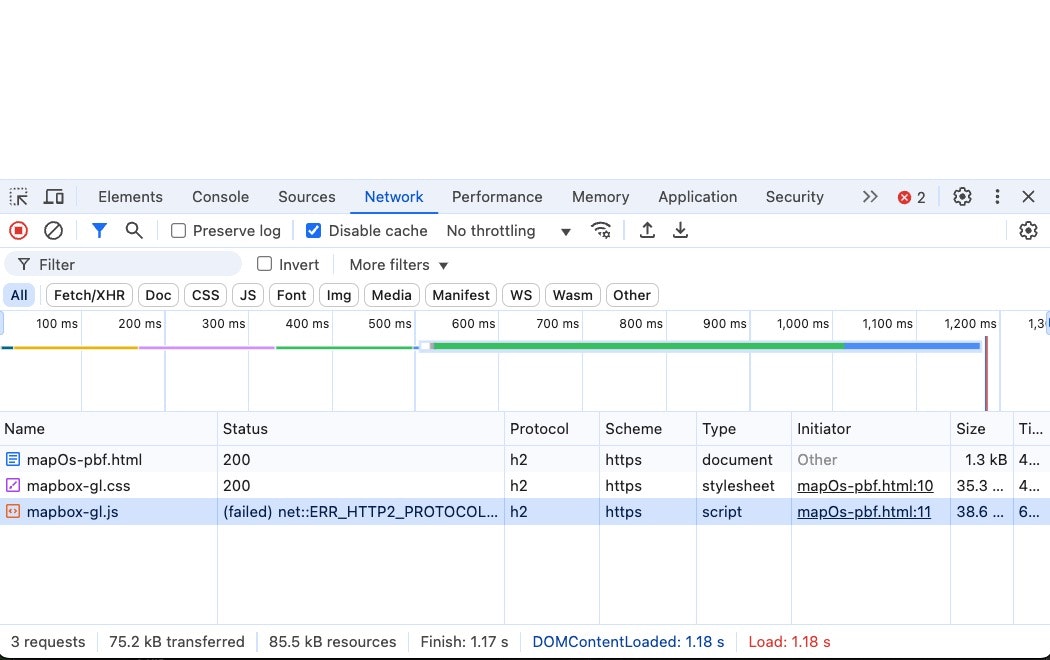Screen dimensions: 1050x660
Task: Import HAR file upload icon
Action: (647, 231)
